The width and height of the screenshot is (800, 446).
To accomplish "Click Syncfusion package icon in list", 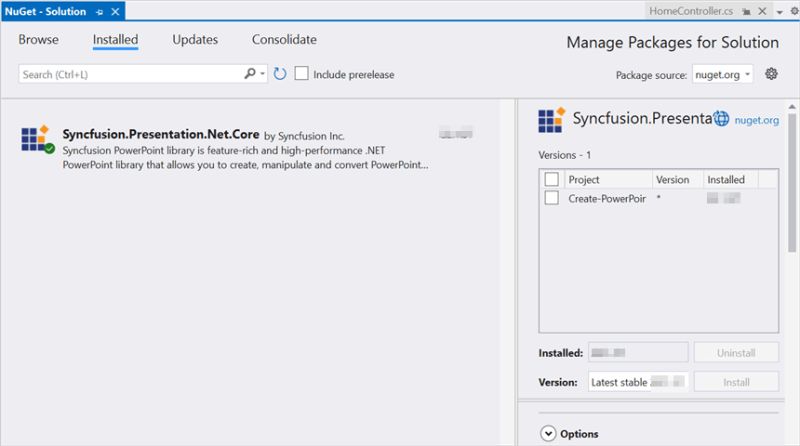I will click(x=38, y=139).
